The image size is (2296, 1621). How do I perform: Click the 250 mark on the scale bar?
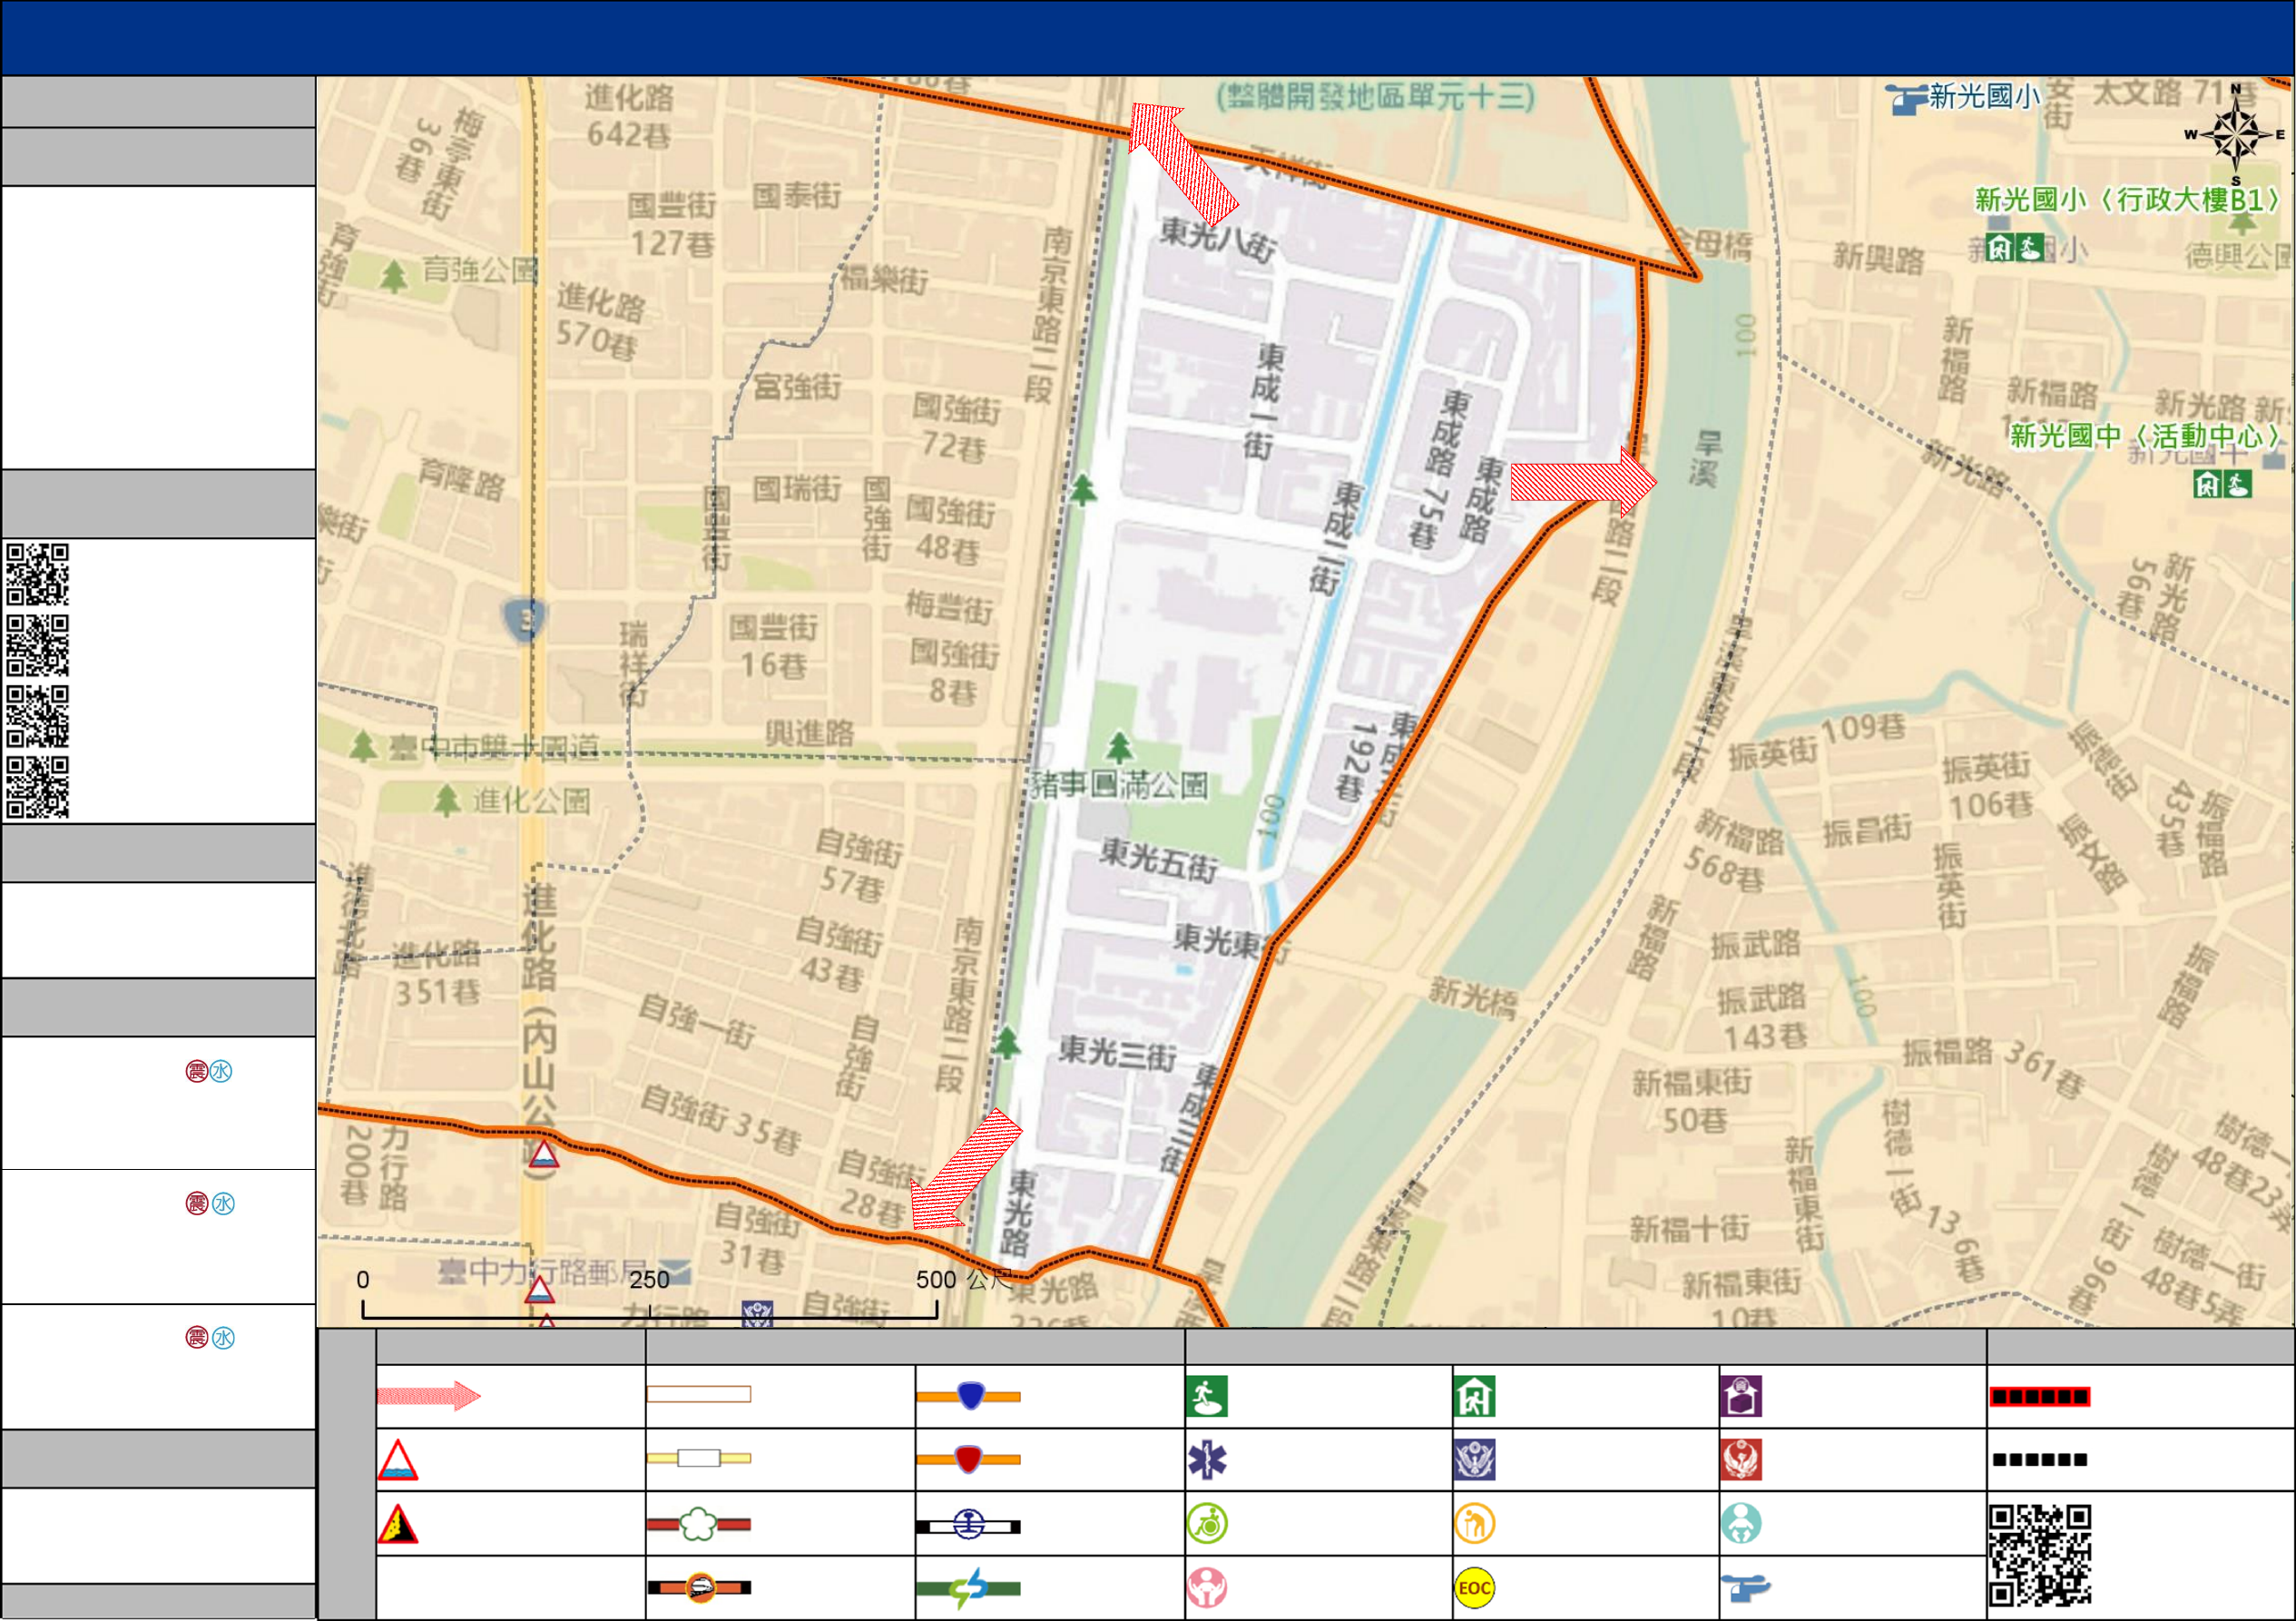point(649,1280)
